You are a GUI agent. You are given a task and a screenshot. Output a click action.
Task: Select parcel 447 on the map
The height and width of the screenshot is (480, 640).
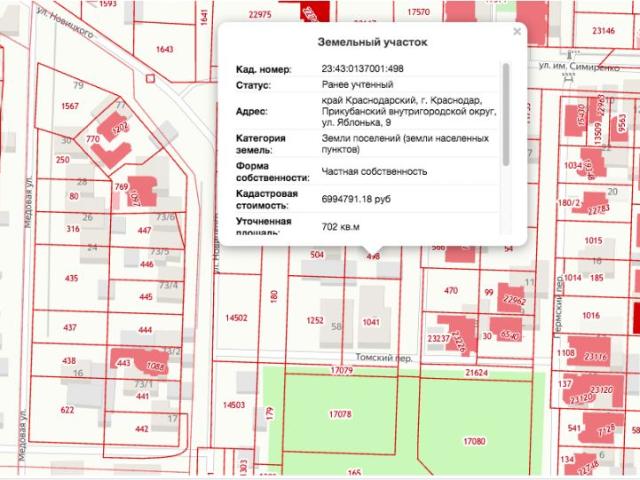[x=144, y=230]
